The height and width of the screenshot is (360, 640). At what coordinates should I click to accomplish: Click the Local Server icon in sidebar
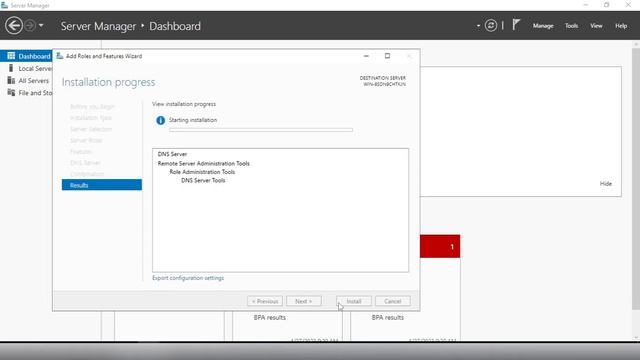11,68
